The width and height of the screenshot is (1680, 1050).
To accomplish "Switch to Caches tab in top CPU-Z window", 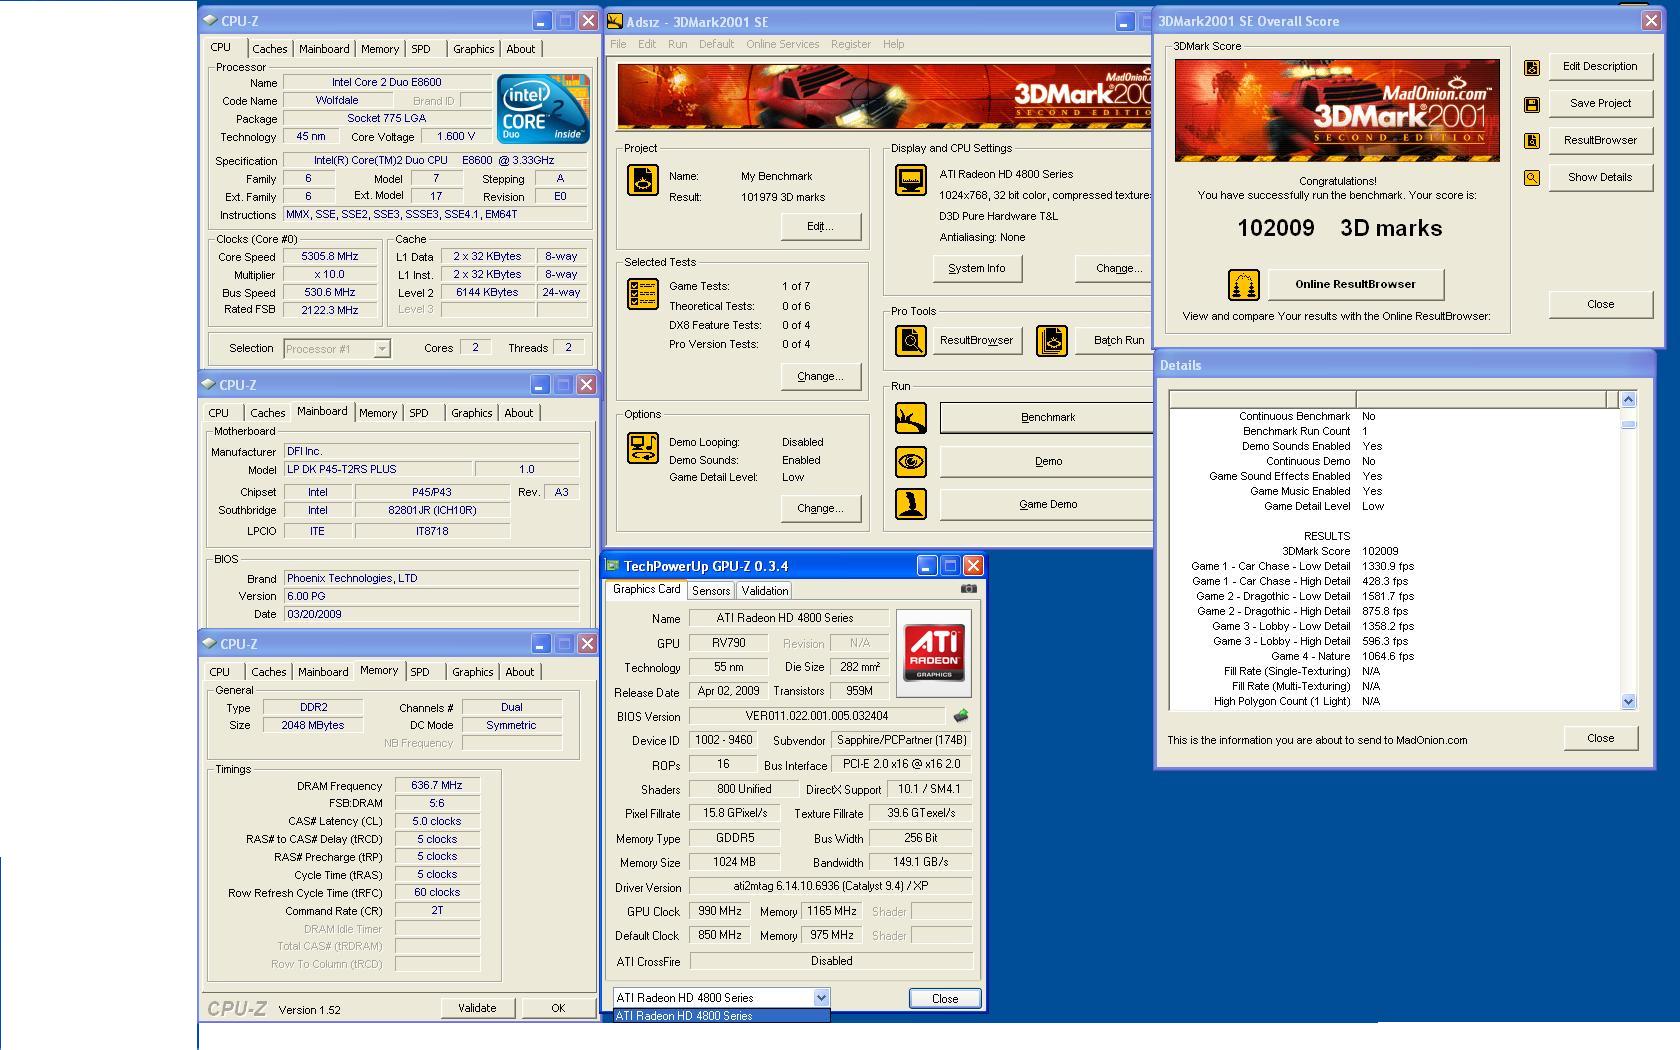I will pyautogui.click(x=269, y=49).
